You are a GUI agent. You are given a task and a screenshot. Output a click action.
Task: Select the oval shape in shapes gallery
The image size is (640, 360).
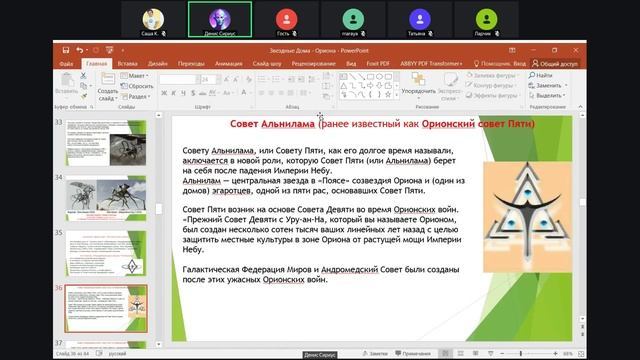click(379, 76)
